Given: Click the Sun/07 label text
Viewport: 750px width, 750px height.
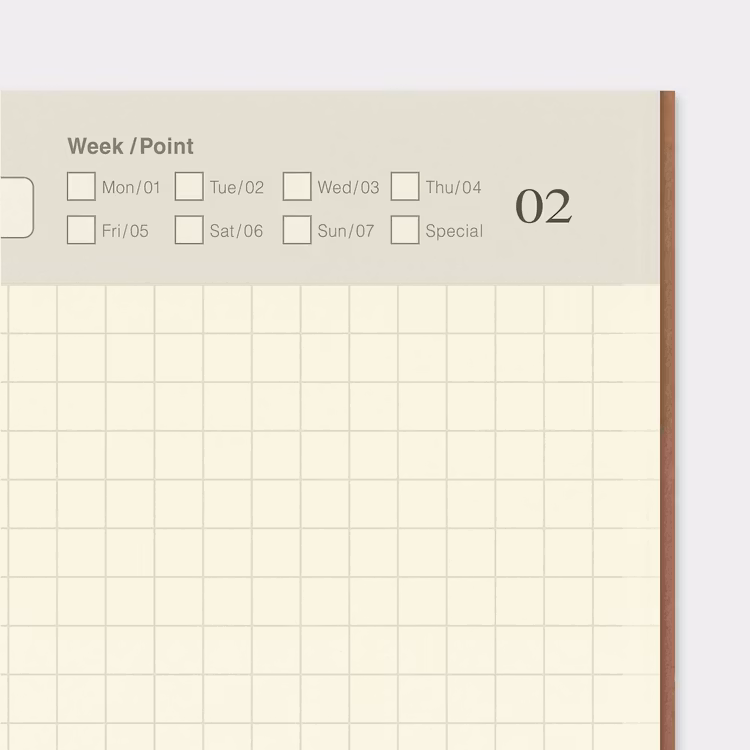Looking at the screenshot, I should 345,231.
